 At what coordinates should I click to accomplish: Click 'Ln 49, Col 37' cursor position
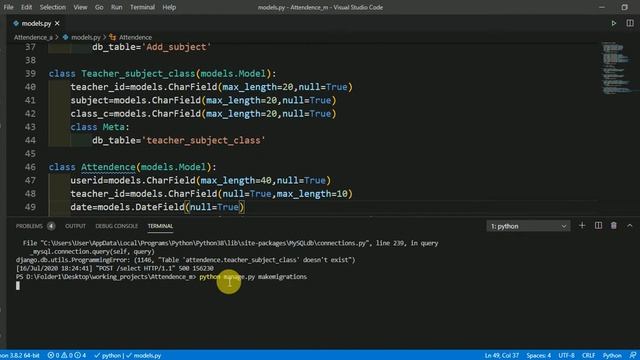point(502,356)
